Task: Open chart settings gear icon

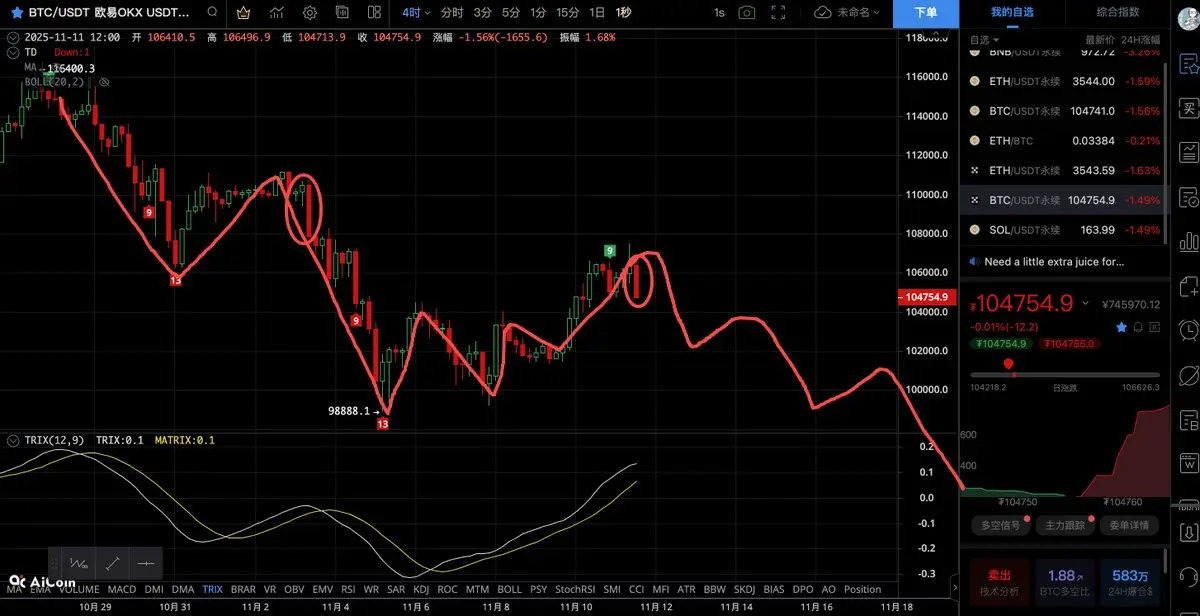Action: point(310,13)
